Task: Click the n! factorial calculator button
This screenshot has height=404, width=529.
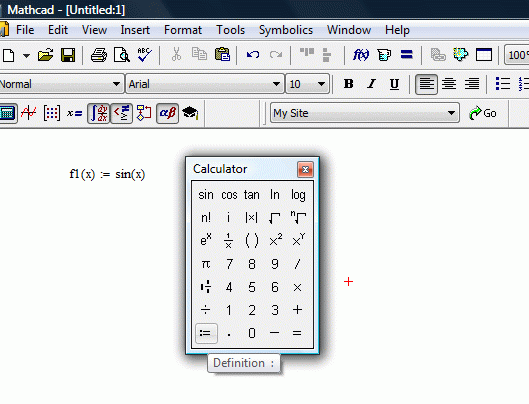Action: pos(206,218)
